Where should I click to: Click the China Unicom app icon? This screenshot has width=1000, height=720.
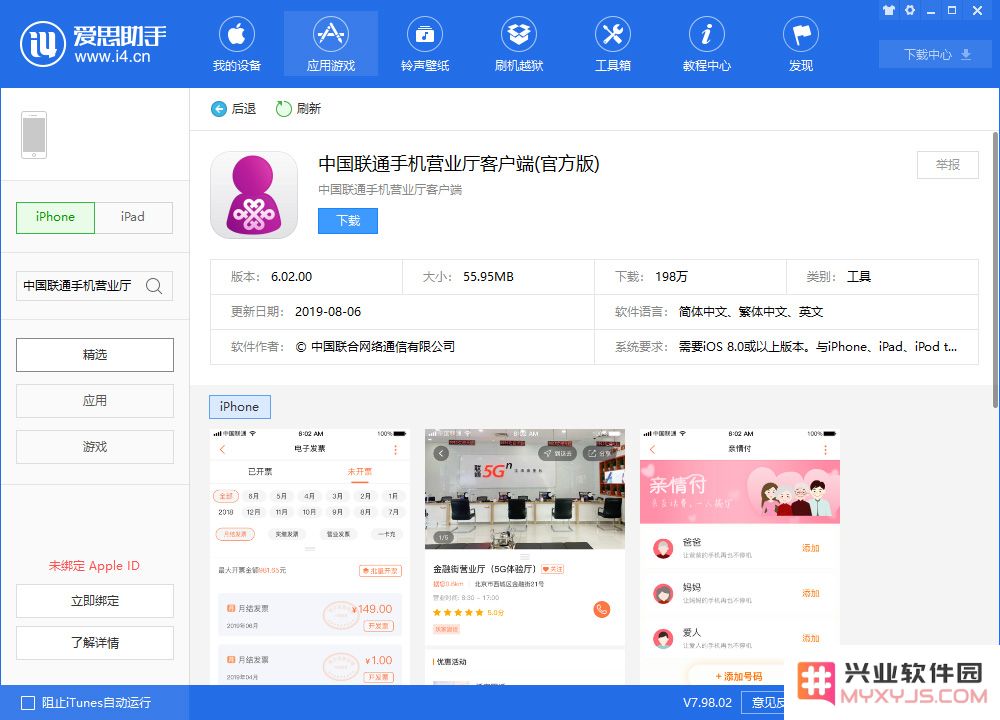(254, 195)
